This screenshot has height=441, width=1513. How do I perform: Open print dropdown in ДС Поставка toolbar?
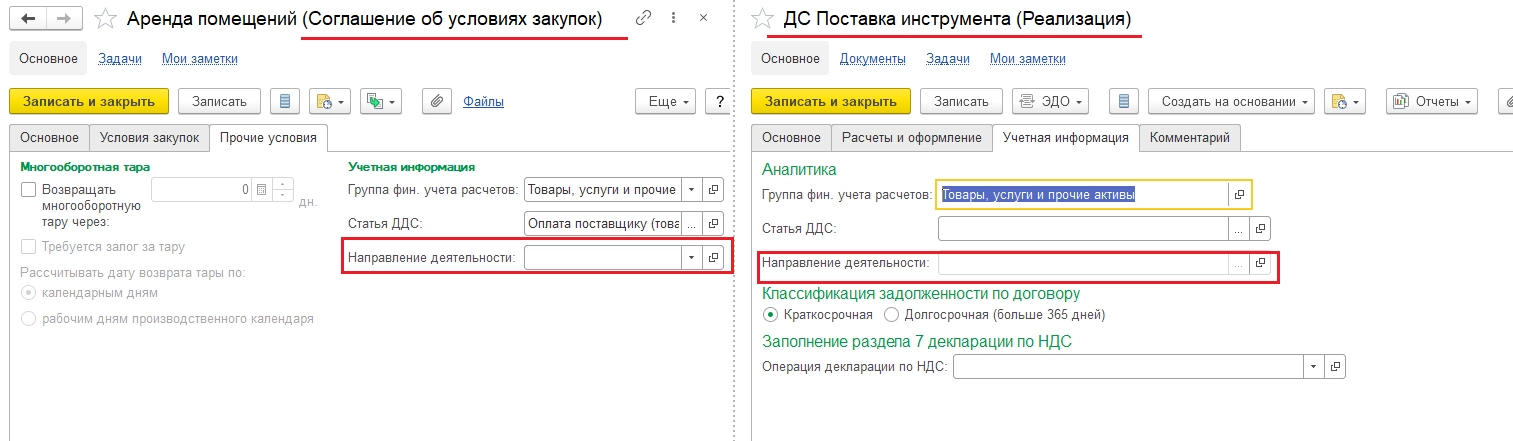[1345, 101]
